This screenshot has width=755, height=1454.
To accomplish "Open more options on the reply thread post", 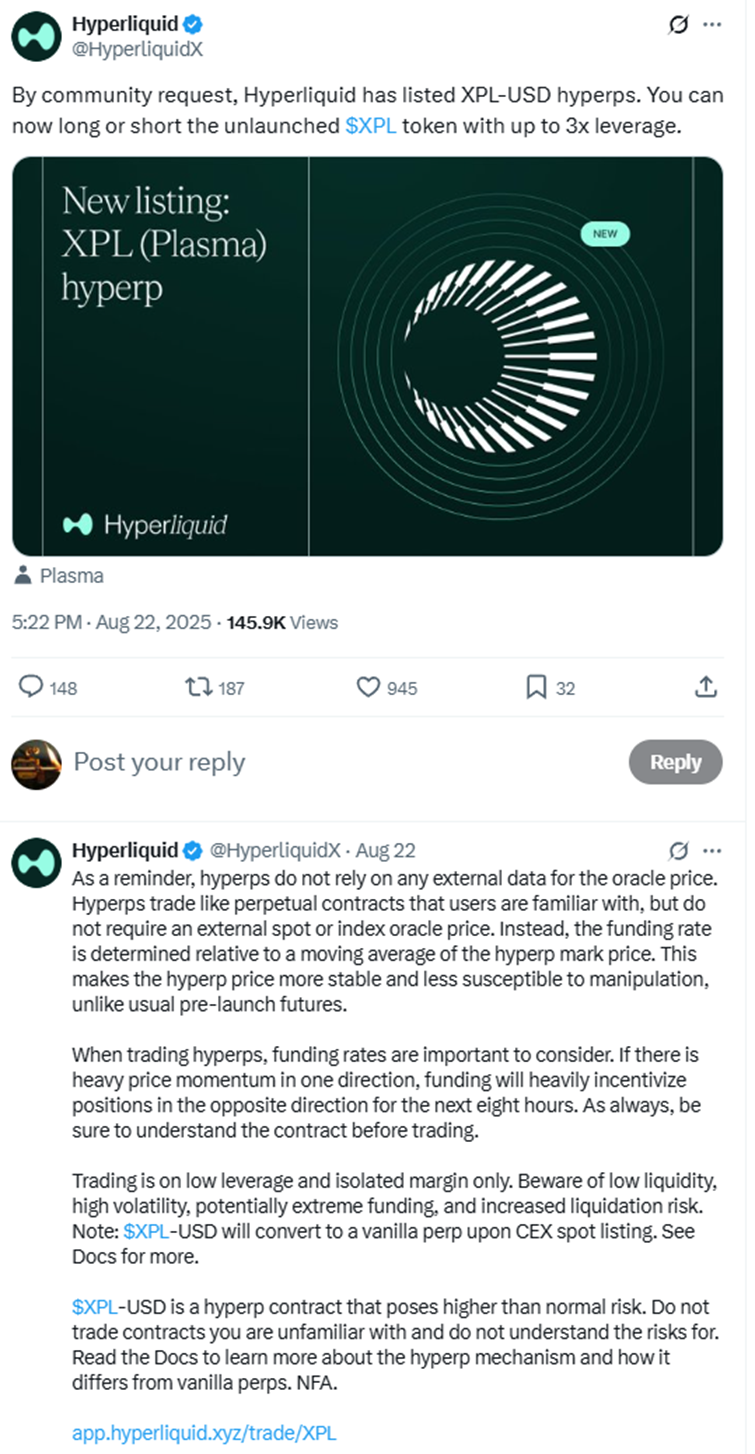I will point(712,851).
